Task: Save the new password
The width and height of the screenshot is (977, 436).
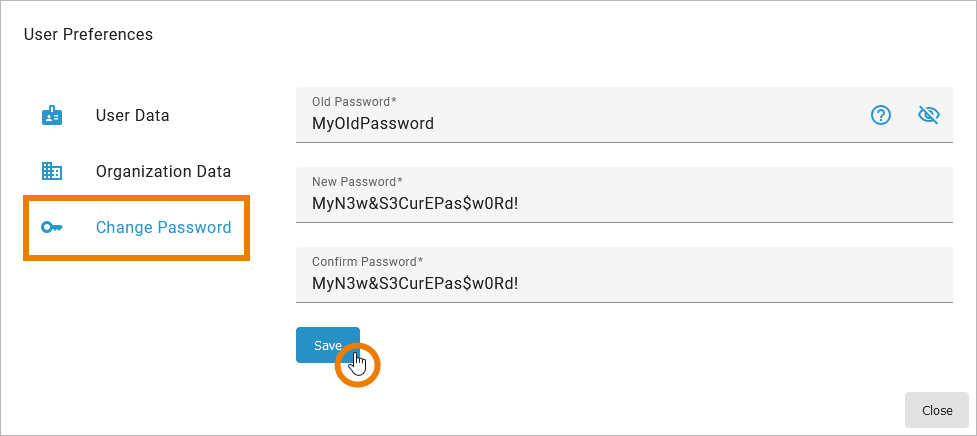Action: tap(327, 345)
